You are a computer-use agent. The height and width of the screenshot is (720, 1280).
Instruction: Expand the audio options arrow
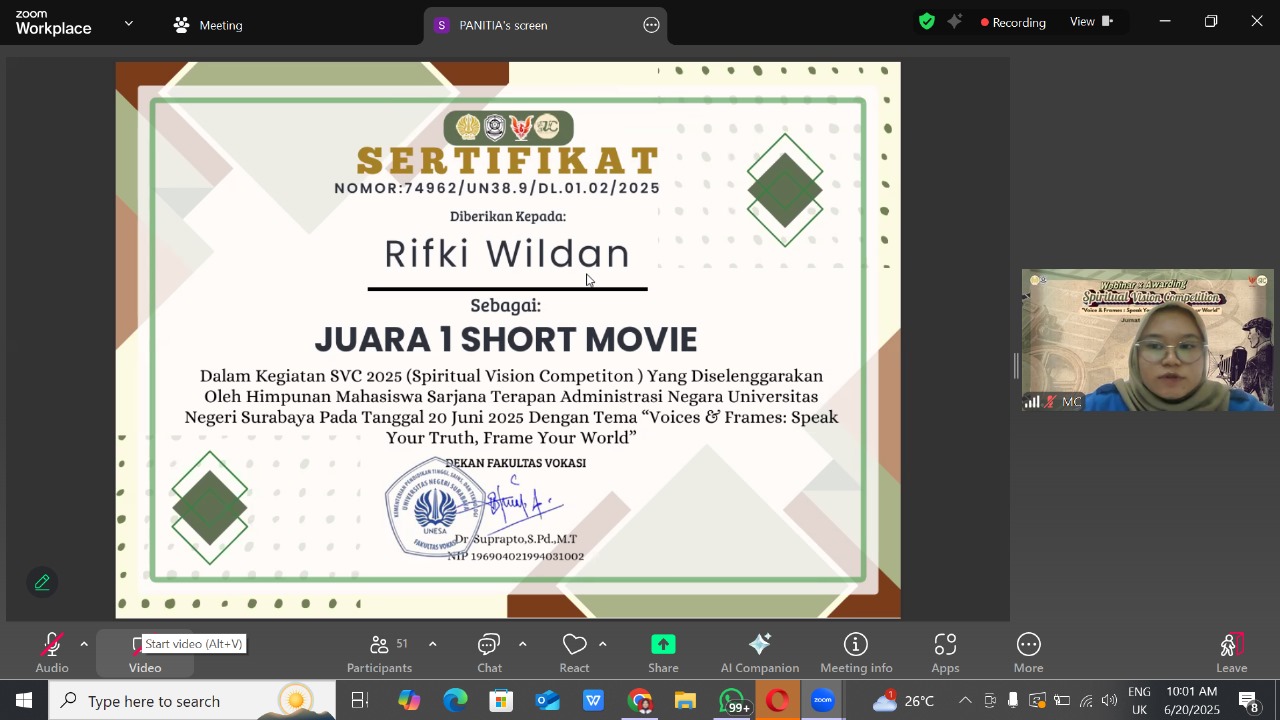pyautogui.click(x=84, y=644)
